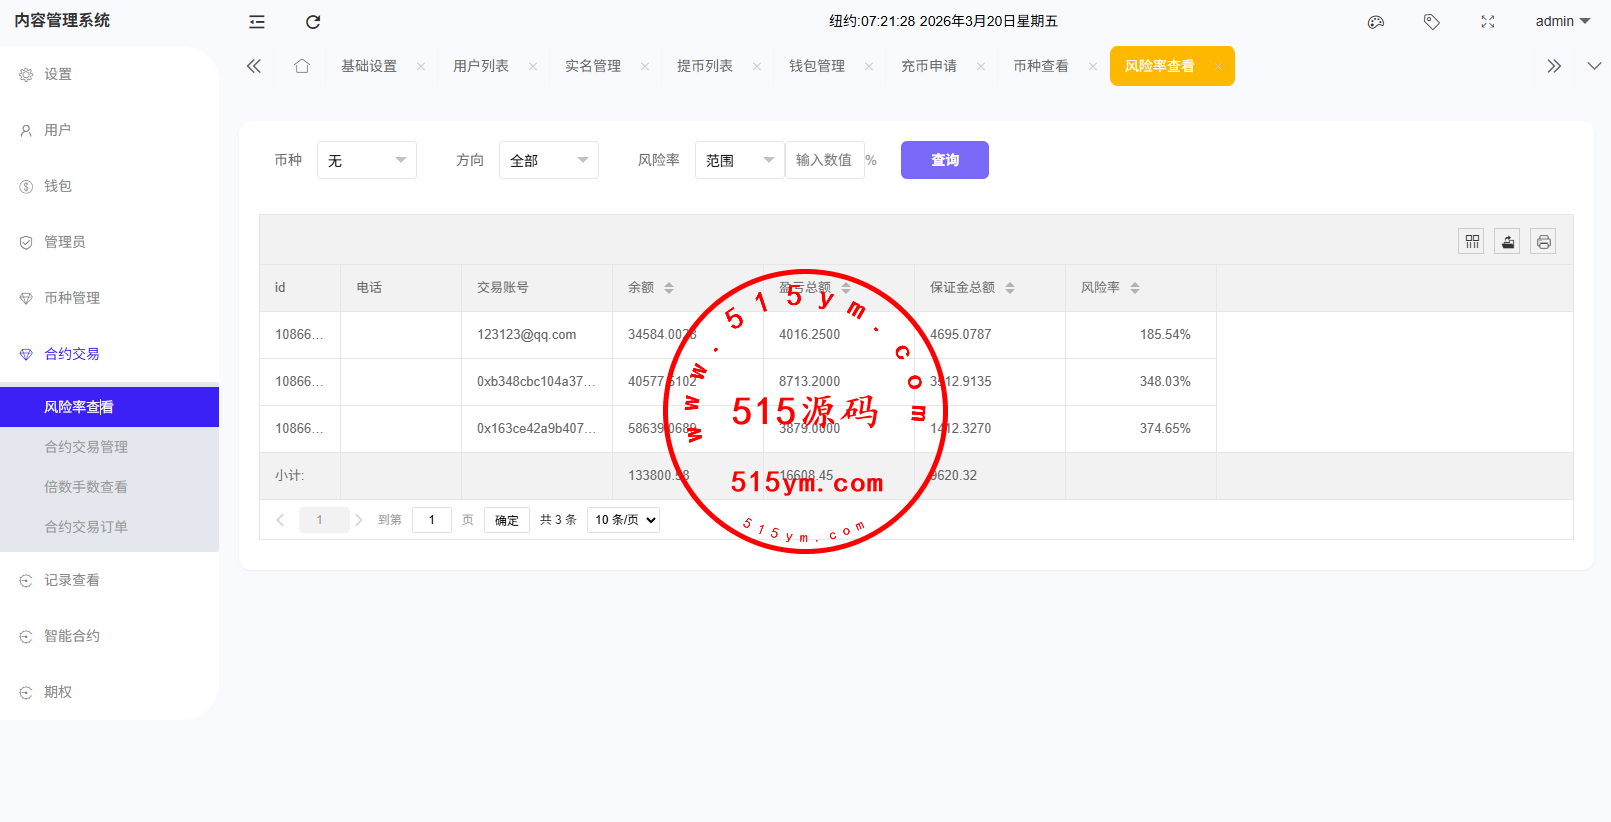Click the tag icon in header

(1432, 22)
